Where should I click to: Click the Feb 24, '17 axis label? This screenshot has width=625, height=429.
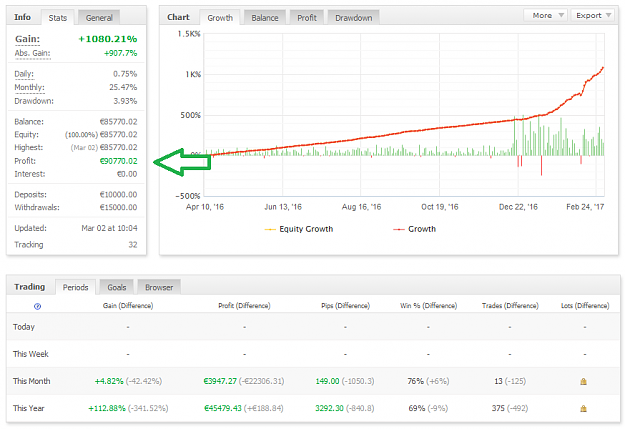[x=585, y=207]
